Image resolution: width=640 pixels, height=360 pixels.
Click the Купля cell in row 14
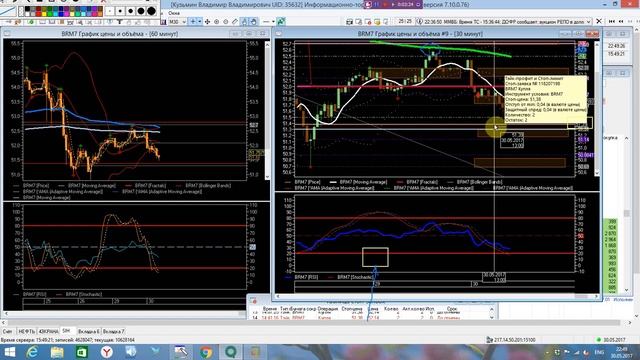coord(324,317)
